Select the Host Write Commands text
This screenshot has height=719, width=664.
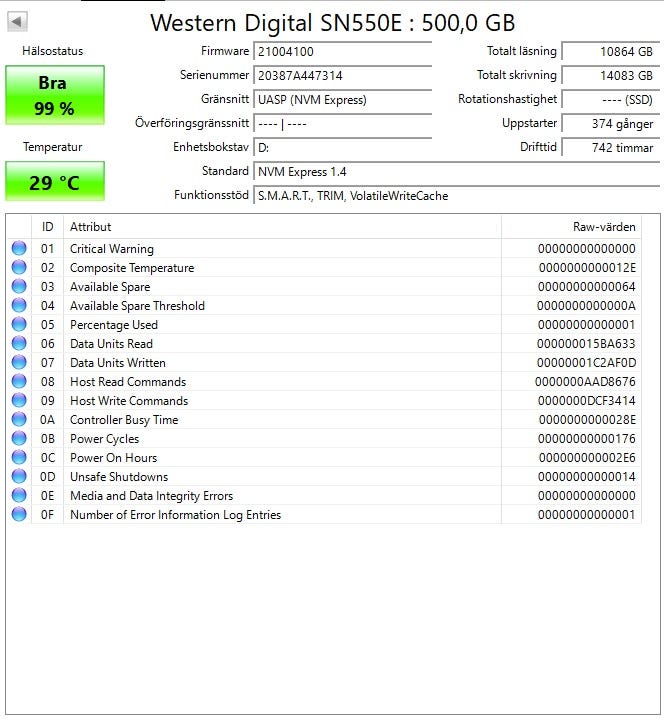(x=129, y=401)
